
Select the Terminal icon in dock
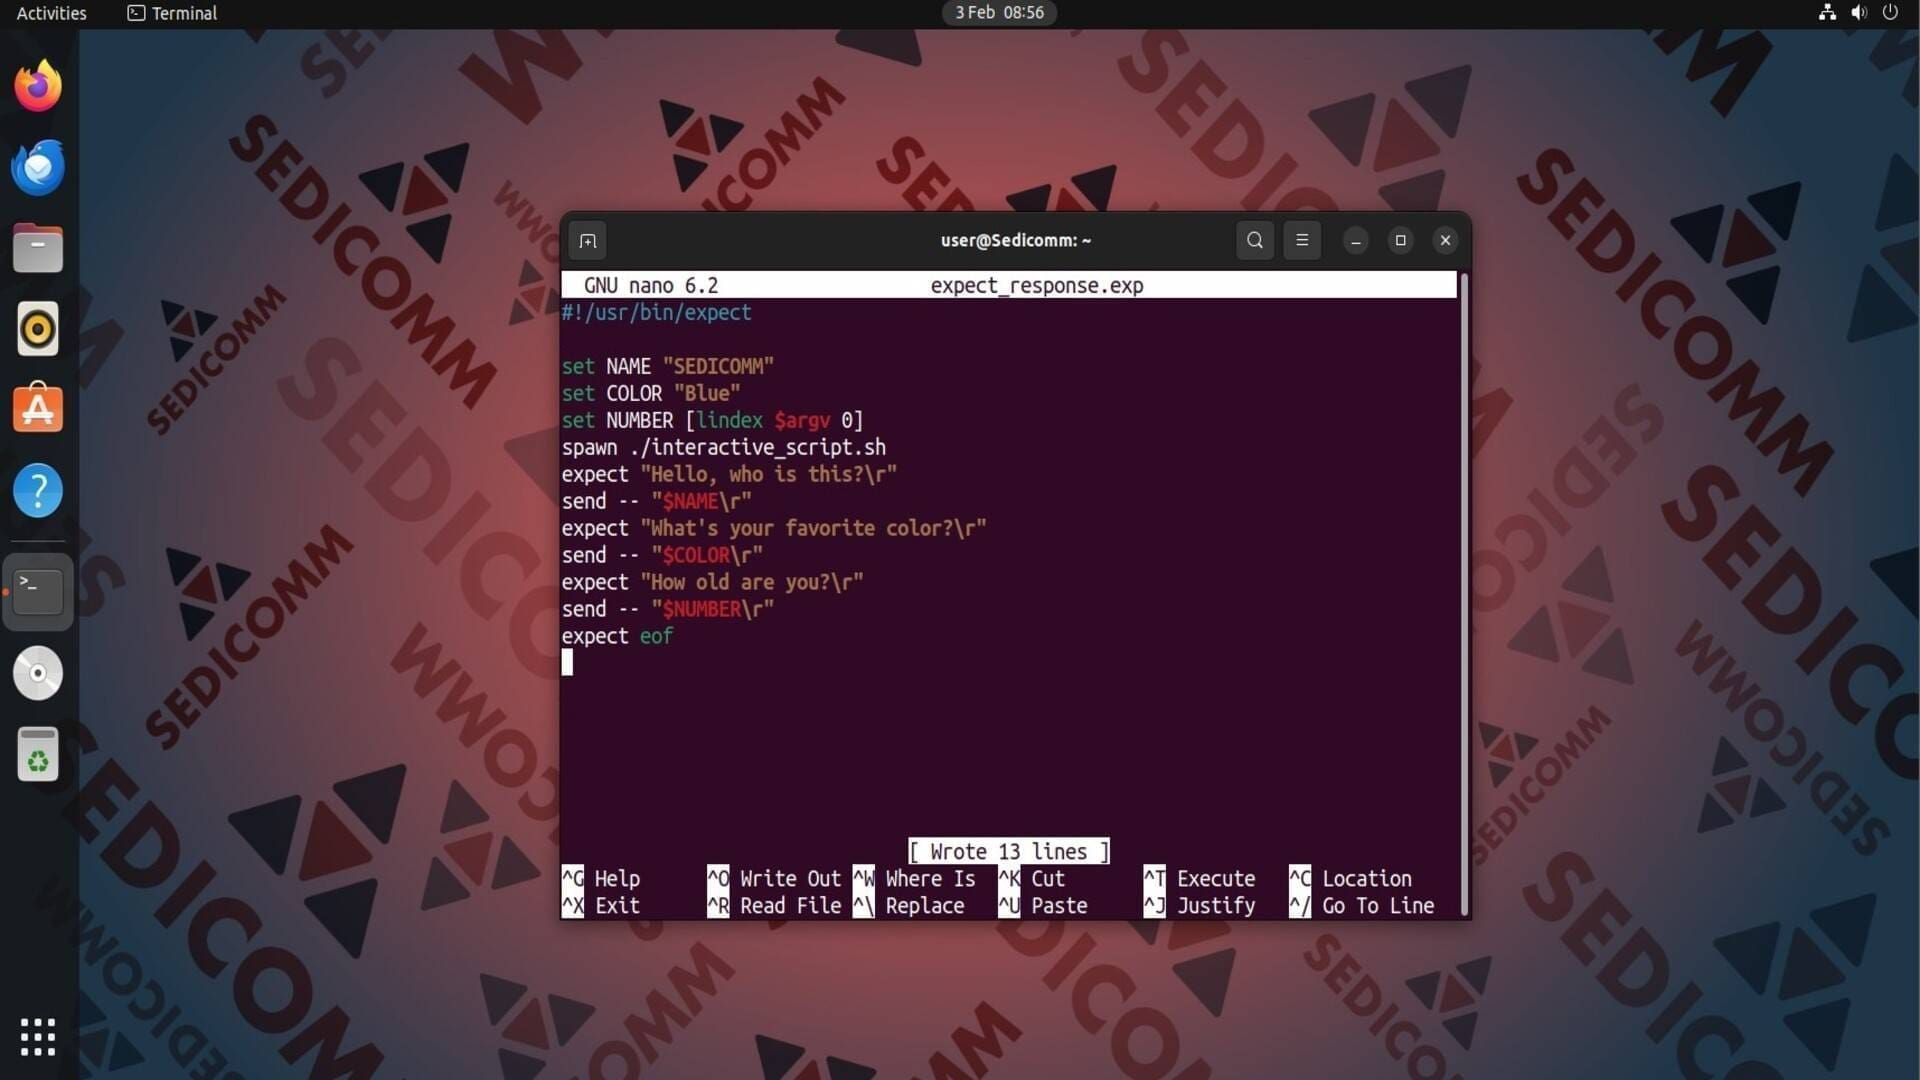click(x=38, y=591)
